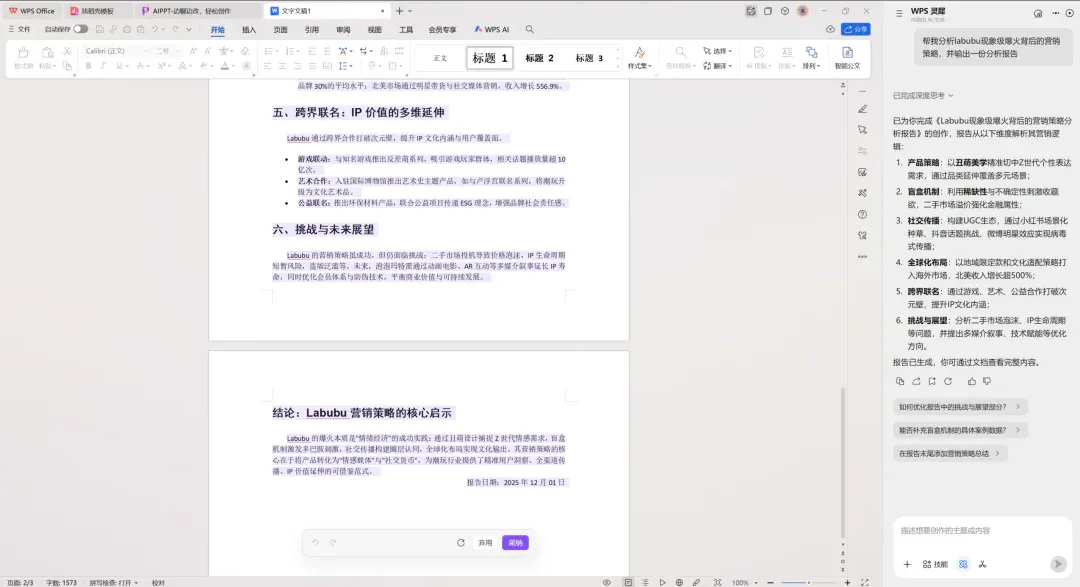This screenshot has height=587, width=1080.
Task: Select suggestion 如何优化报告中的挑战与展望部分
Action: [x=959, y=406]
